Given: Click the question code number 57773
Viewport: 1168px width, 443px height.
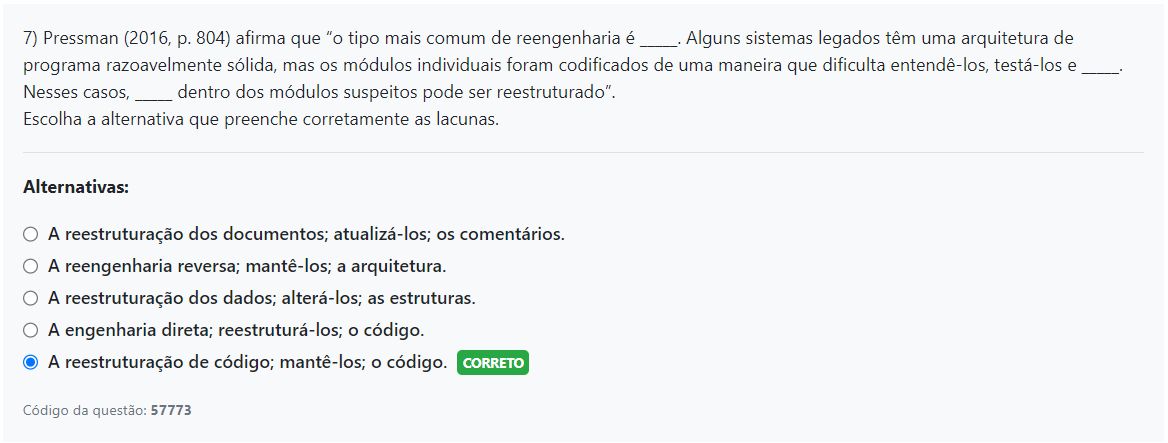Looking at the screenshot, I should coord(170,411).
